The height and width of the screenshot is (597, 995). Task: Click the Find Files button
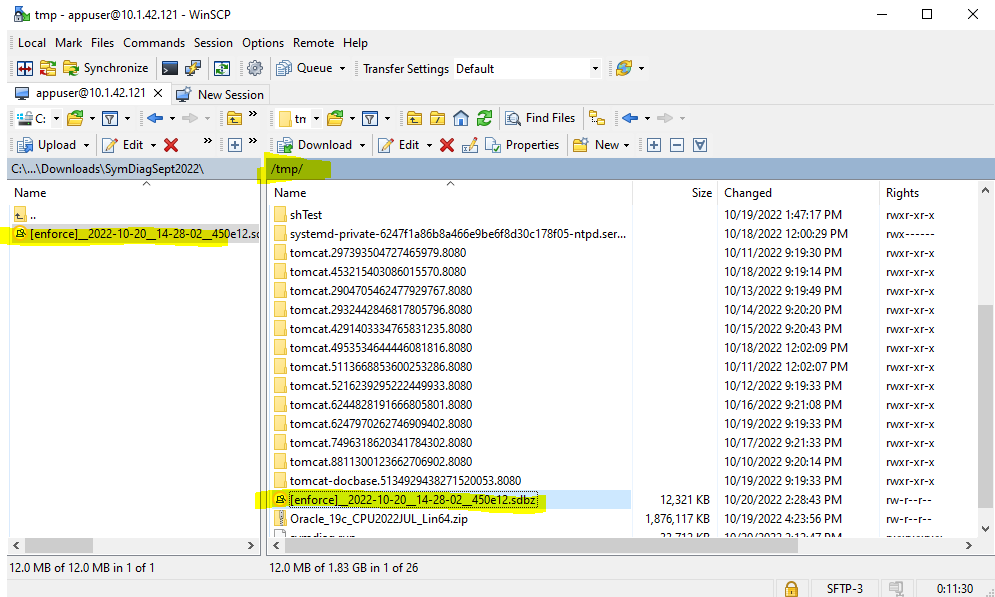click(x=540, y=118)
